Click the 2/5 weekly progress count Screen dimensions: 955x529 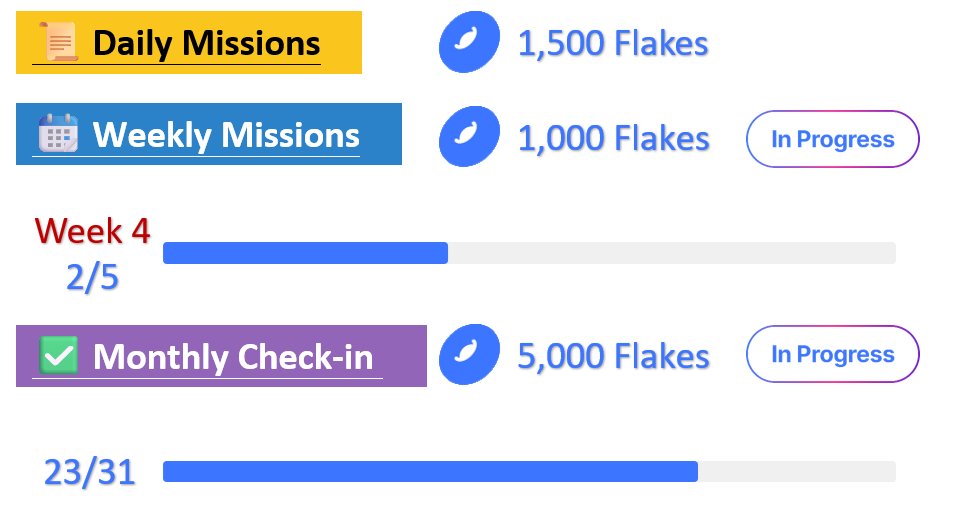(92, 278)
